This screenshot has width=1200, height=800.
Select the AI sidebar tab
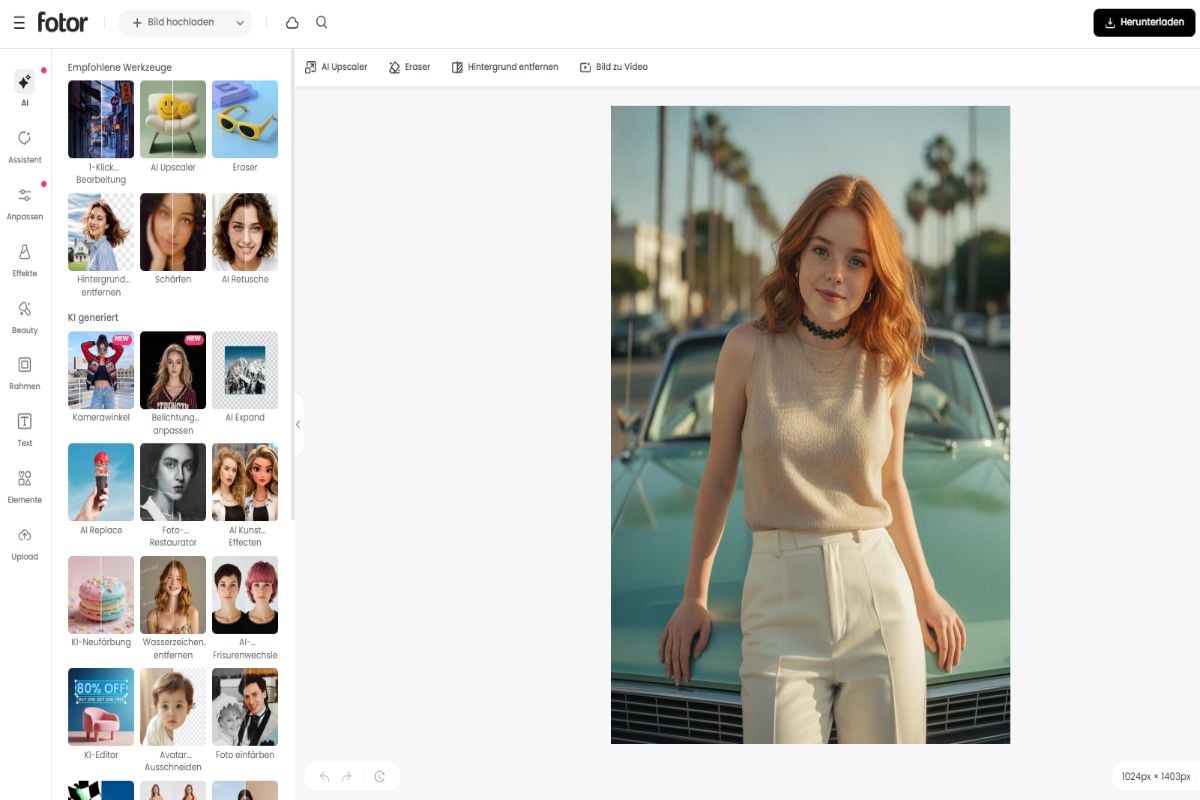[x=25, y=89]
